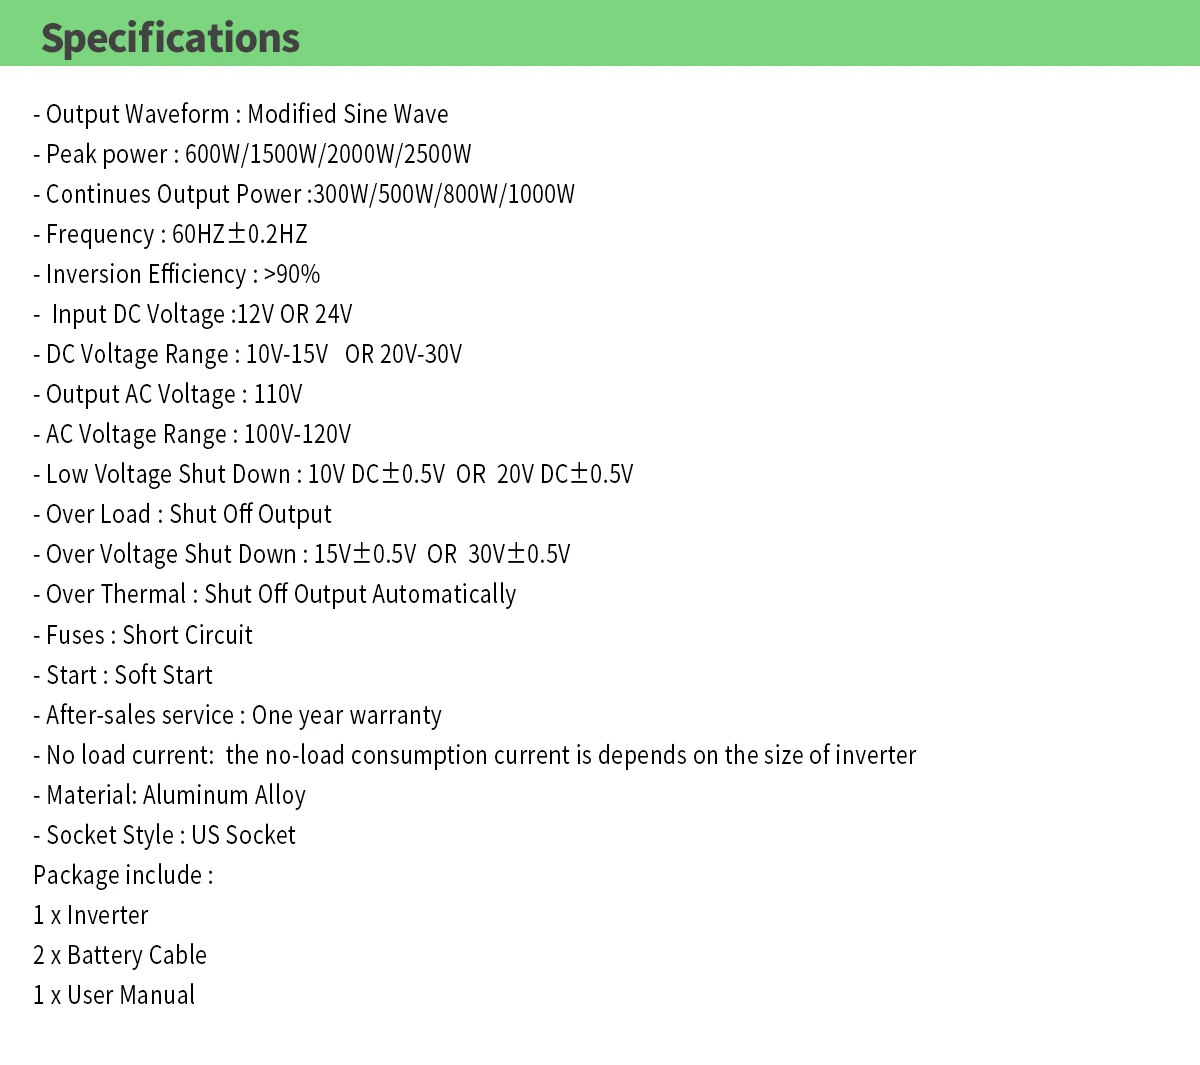Click the Output Waveform Modified Sine Wave line
The height and width of the screenshot is (1065, 1200).
[240, 114]
